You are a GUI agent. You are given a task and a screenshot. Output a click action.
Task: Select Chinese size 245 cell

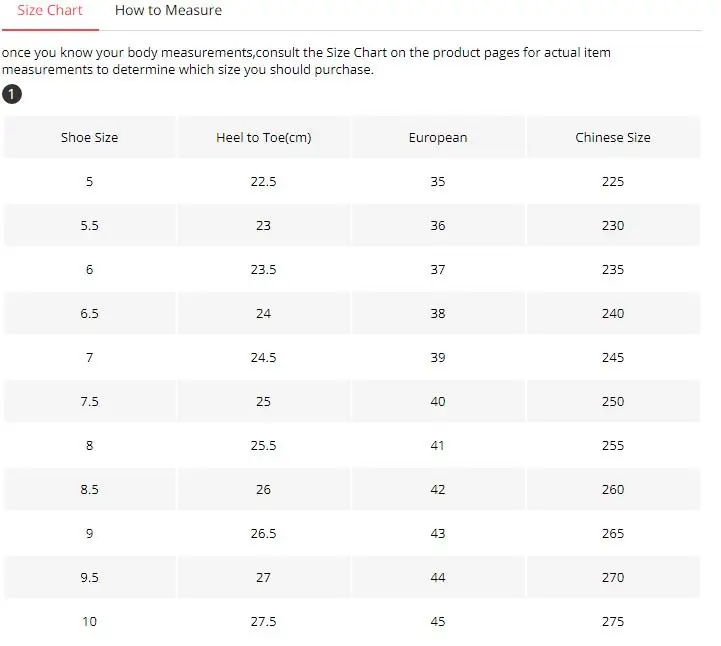(613, 357)
